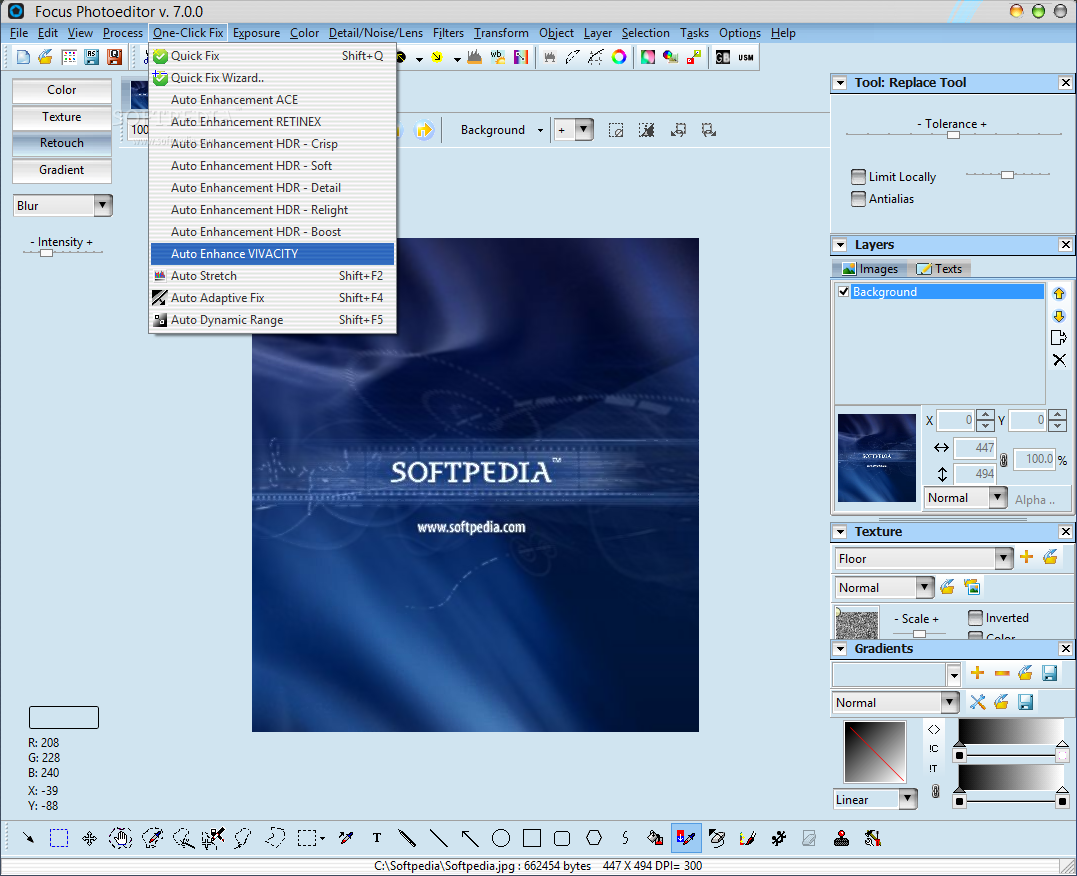Select the arrow line drawing tool
1077x876 pixels.
(470, 838)
